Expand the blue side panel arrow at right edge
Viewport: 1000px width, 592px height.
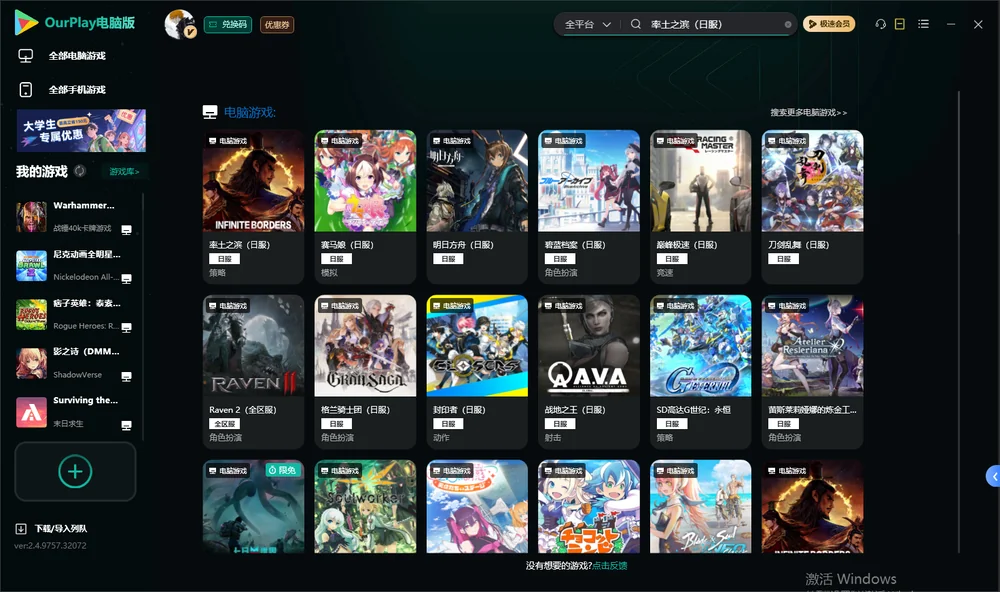point(993,476)
